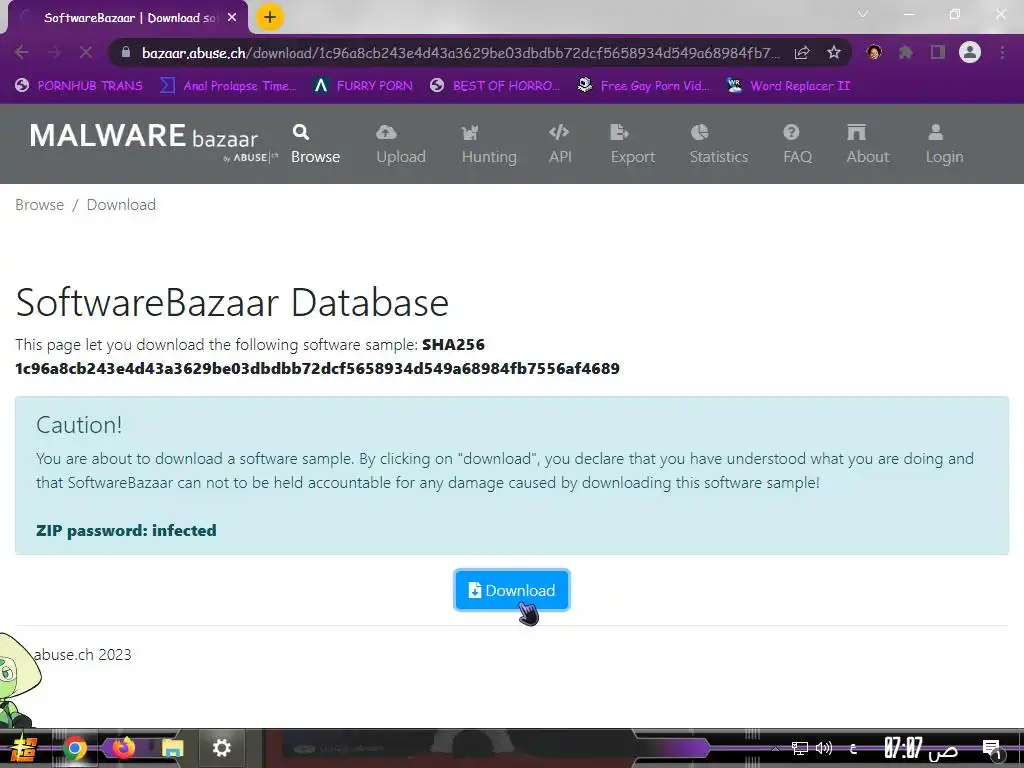Image resolution: width=1024 pixels, height=768 pixels.
Task: Toggle the browser side panel icon
Action: point(938,52)
